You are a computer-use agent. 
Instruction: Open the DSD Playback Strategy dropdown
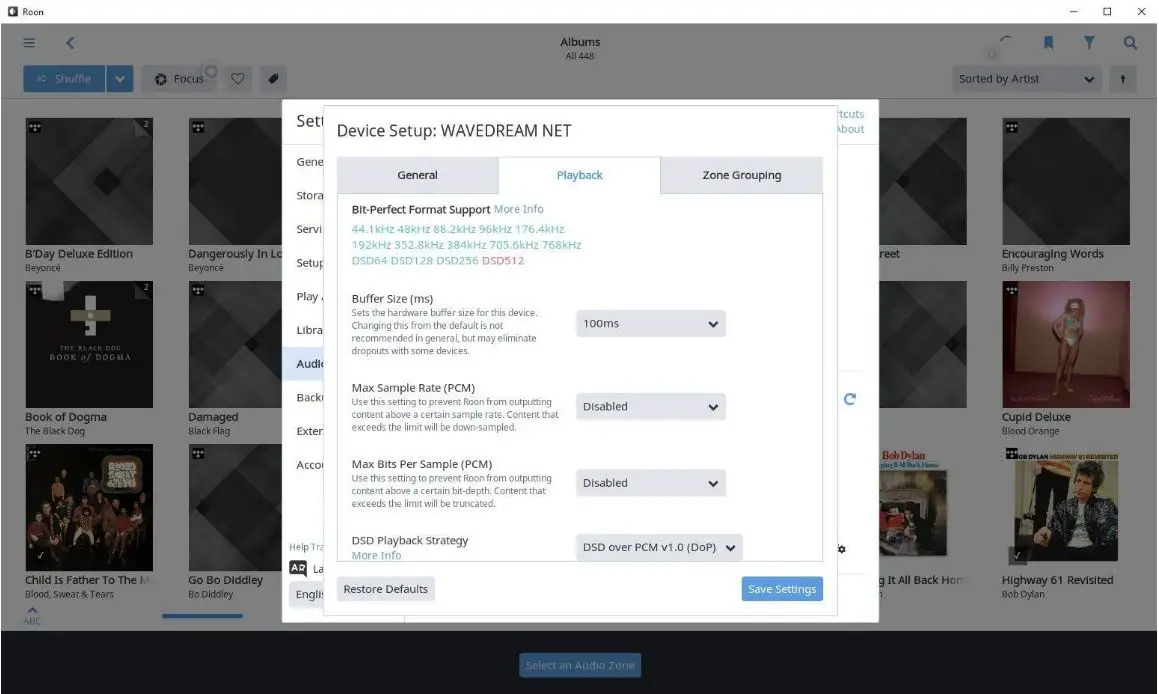659,547
